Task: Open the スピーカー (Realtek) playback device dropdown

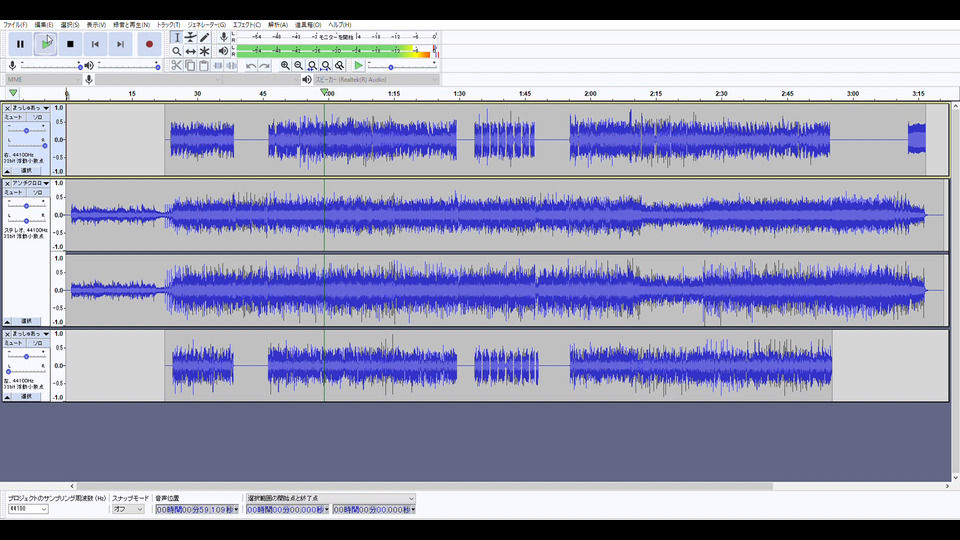Action: click(x=376, y=80)
